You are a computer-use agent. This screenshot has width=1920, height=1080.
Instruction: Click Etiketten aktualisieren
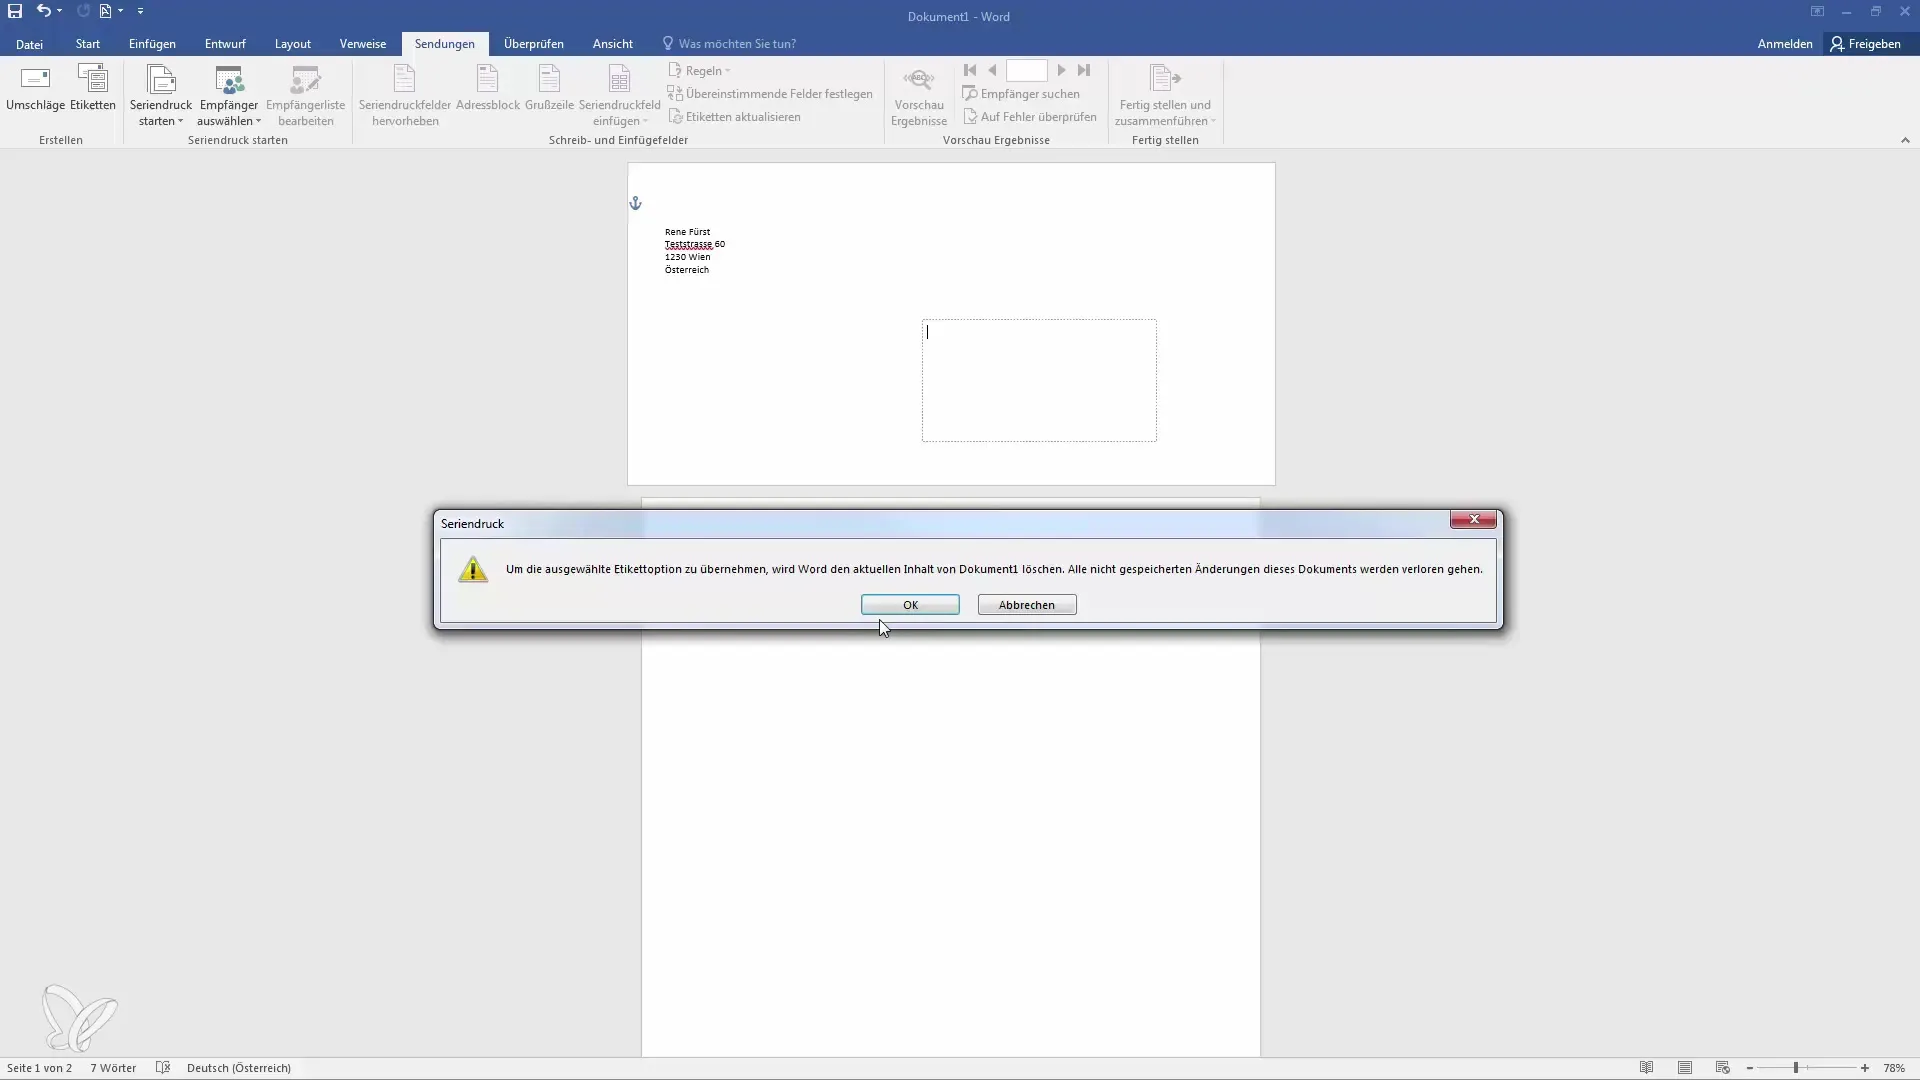tap(734, 117)
